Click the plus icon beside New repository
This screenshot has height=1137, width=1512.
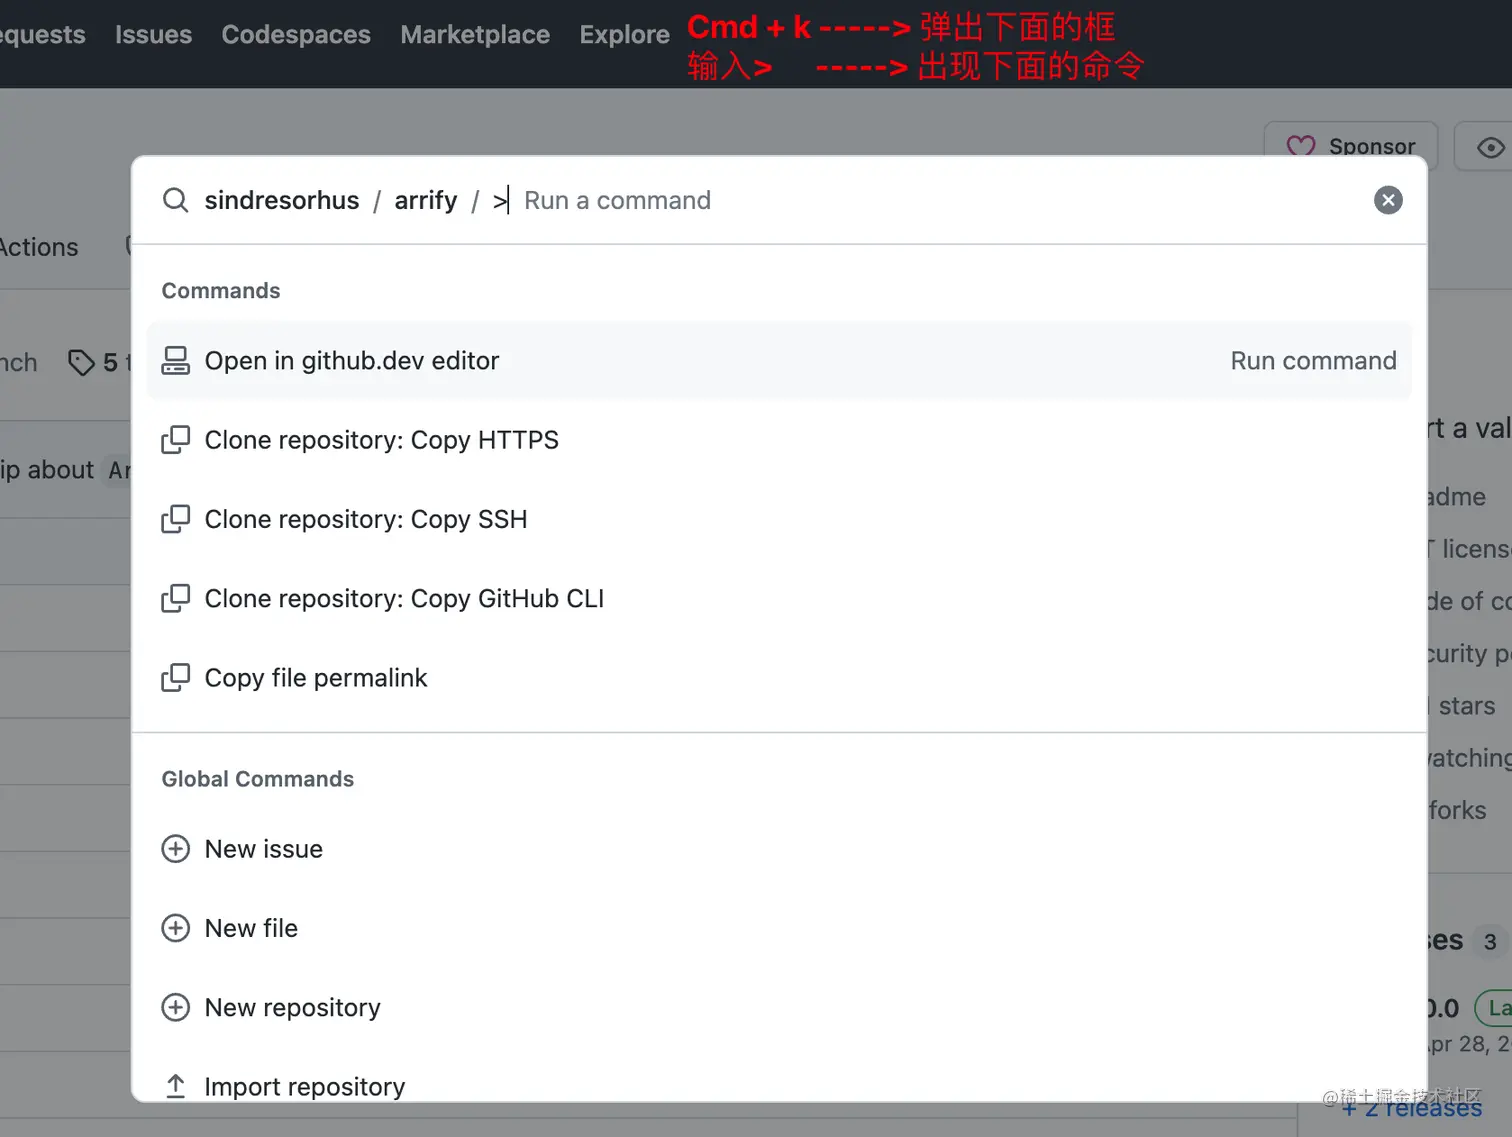click(x=175, y=1007)
